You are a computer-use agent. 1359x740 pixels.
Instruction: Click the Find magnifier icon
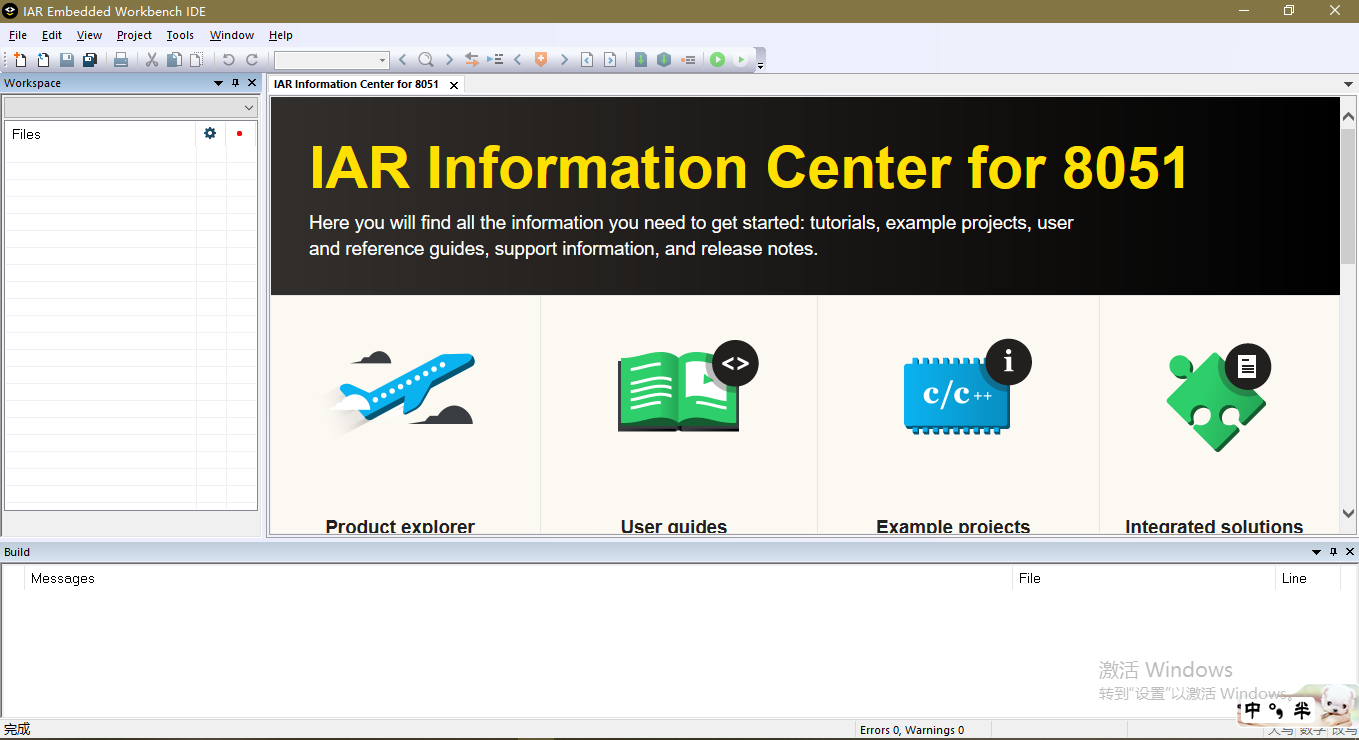pyautogui.click(x=426, y=60)
